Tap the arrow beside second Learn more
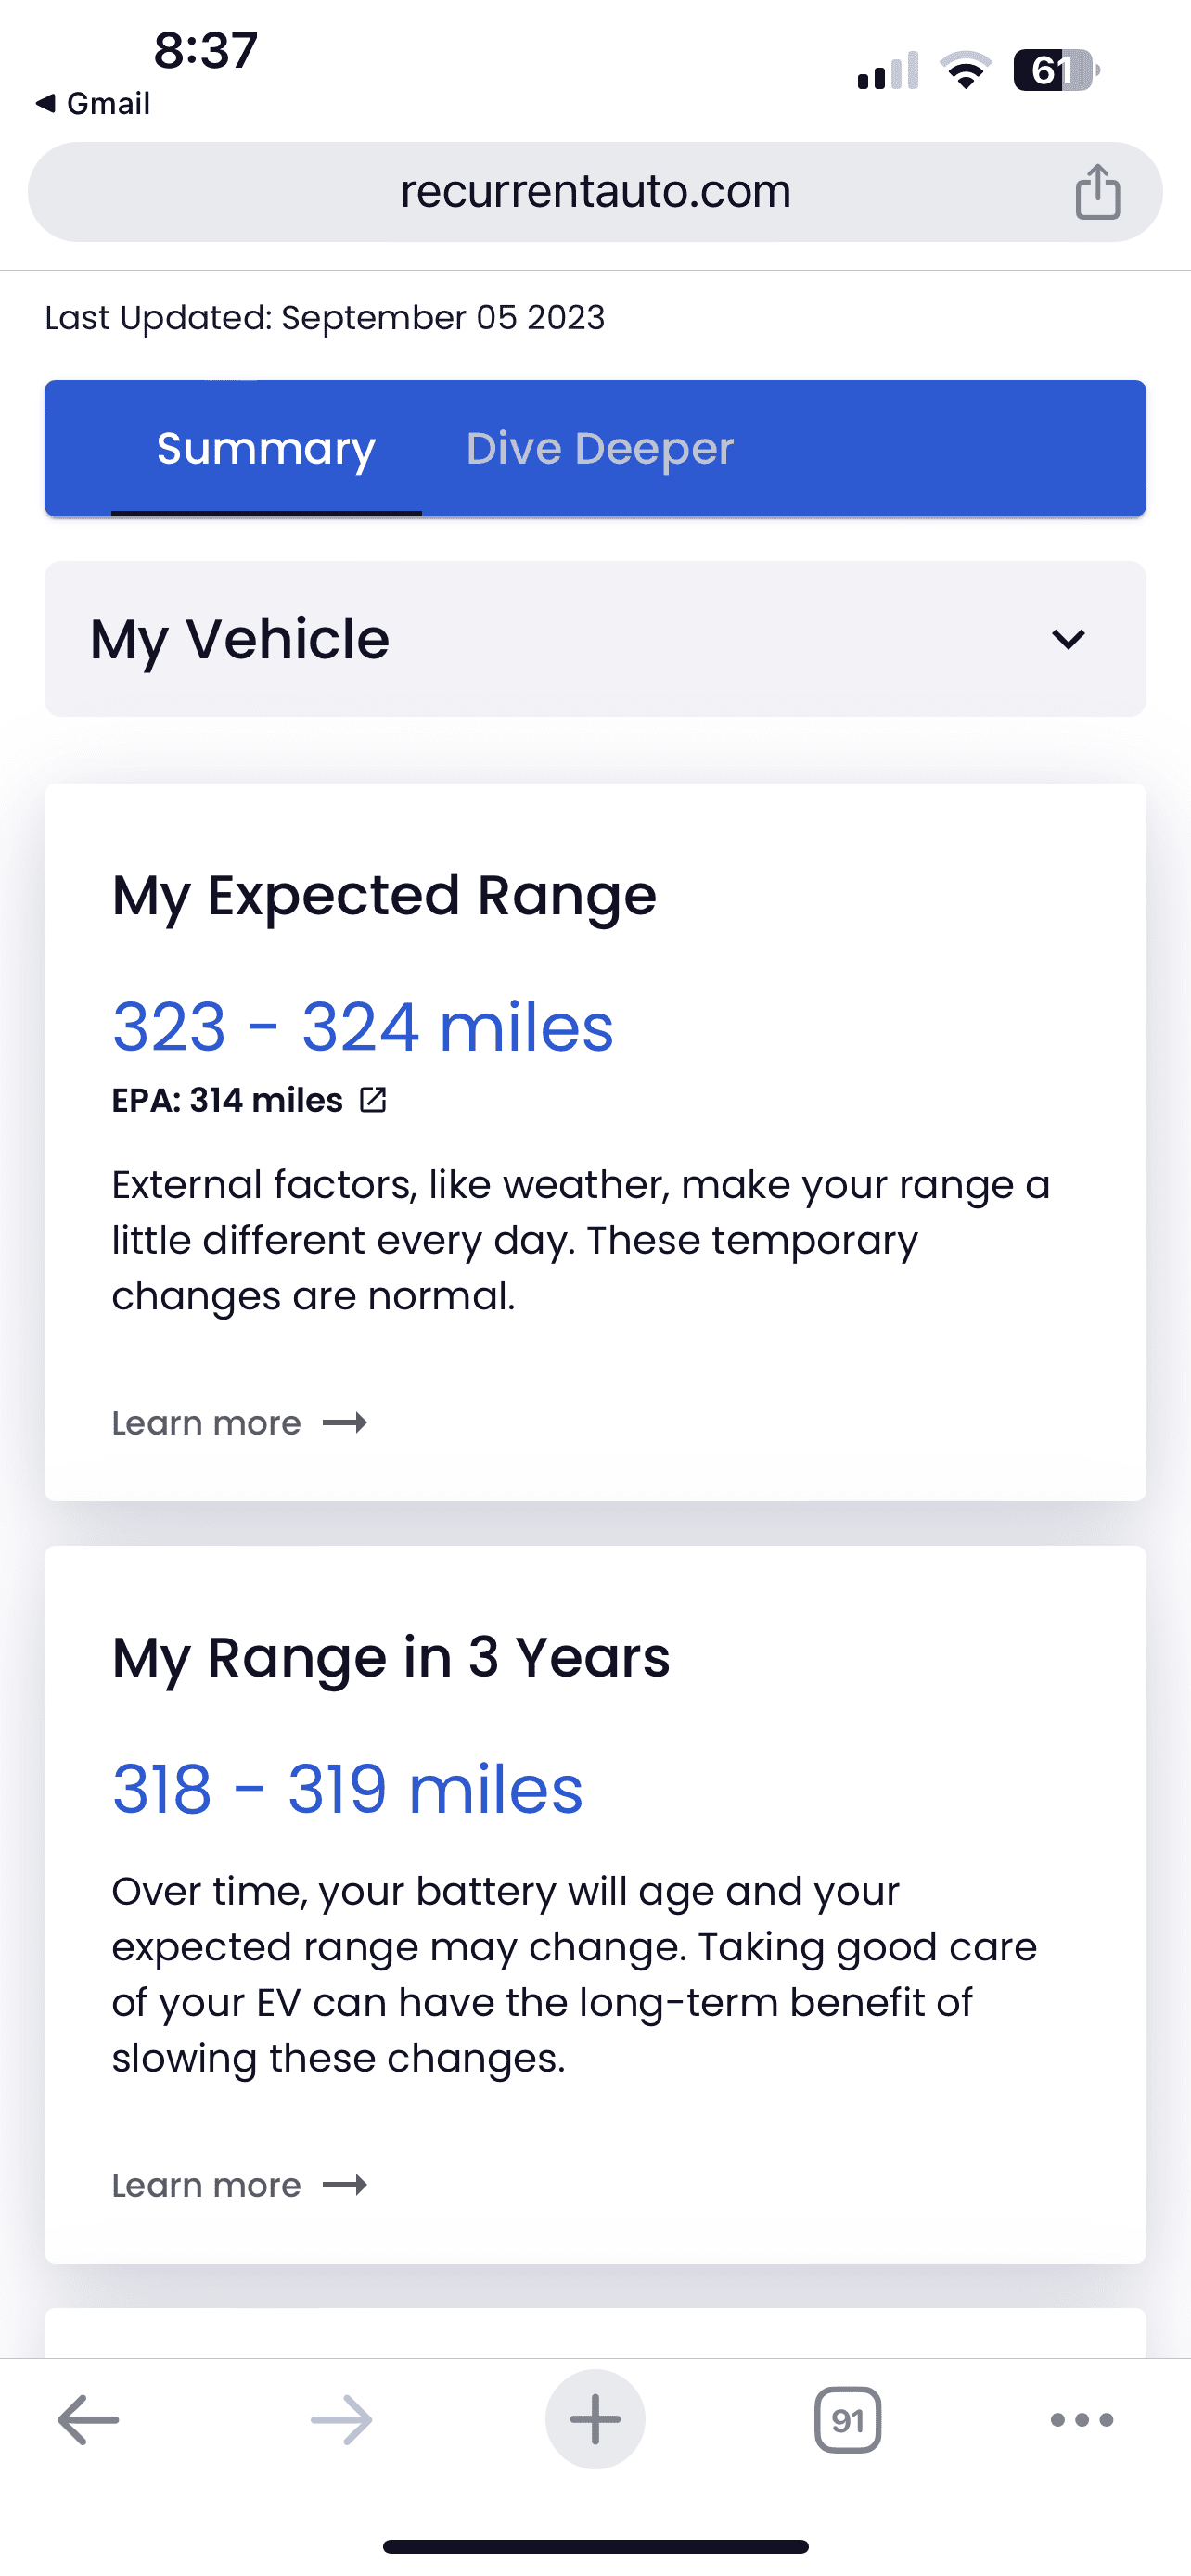 pyautogui.click(x=345, y=2185)
